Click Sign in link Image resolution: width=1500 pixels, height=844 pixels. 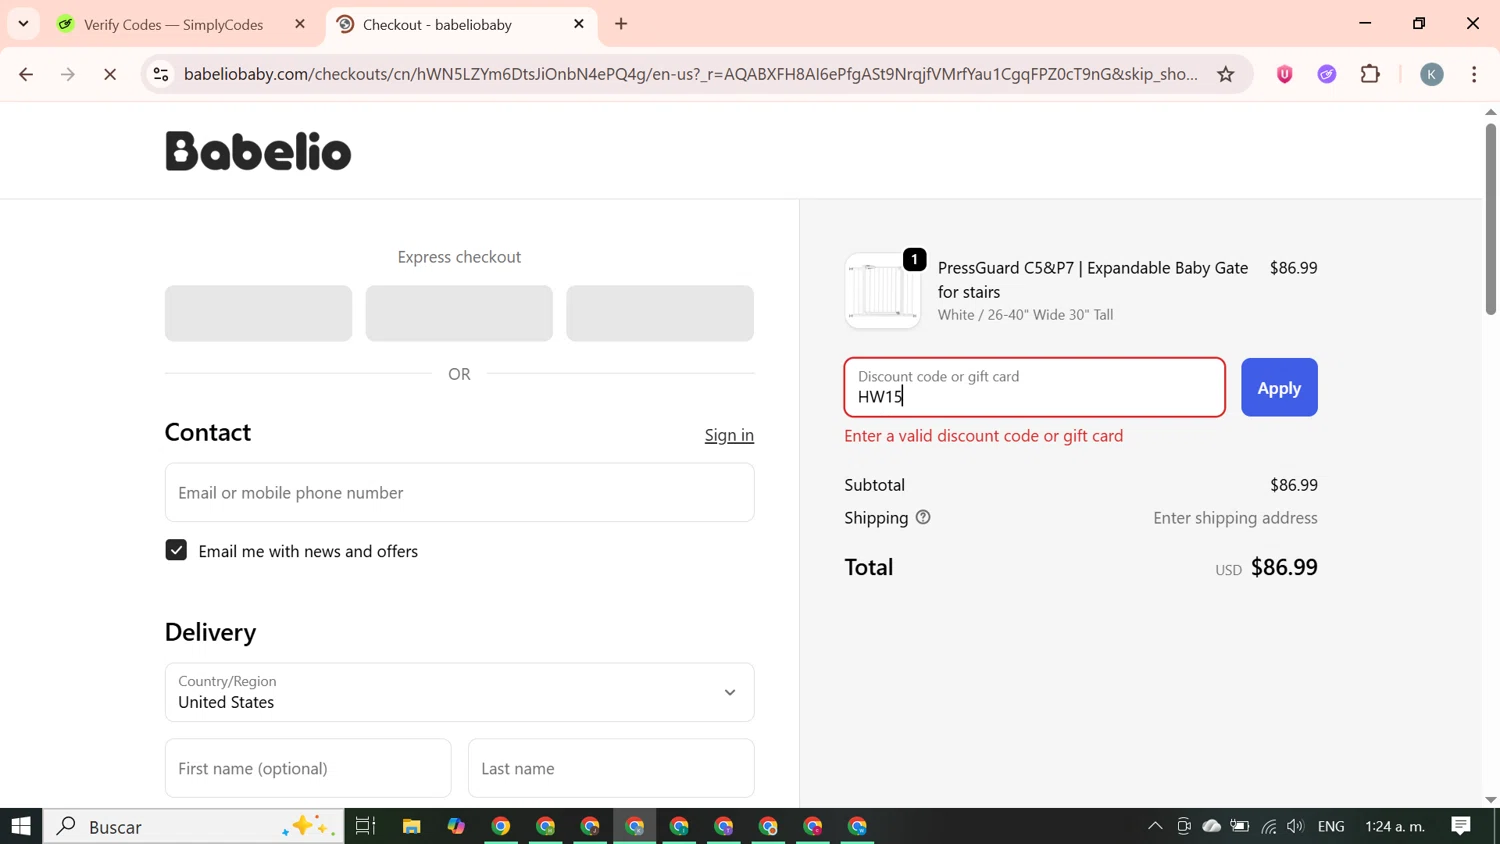point(729,435)
